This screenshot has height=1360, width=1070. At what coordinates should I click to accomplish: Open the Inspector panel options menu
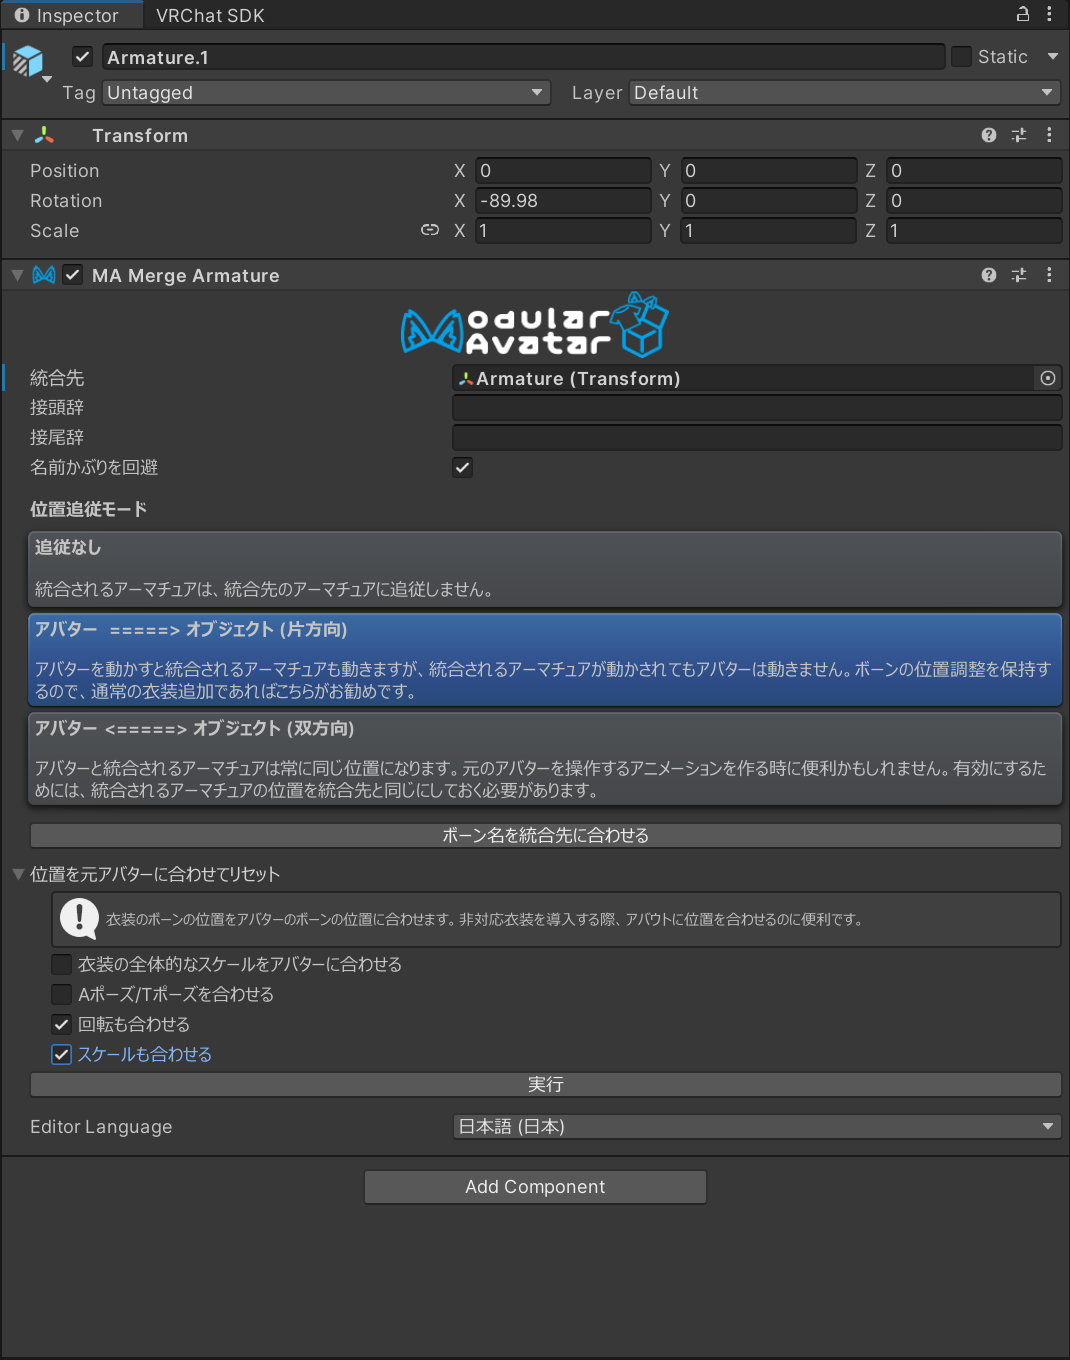1049,14
